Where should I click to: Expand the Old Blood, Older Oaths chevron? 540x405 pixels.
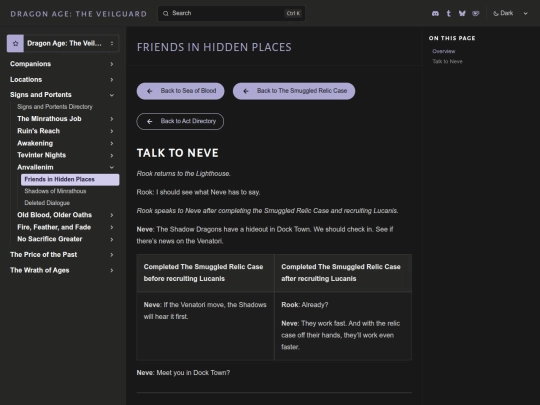(112, 215)
